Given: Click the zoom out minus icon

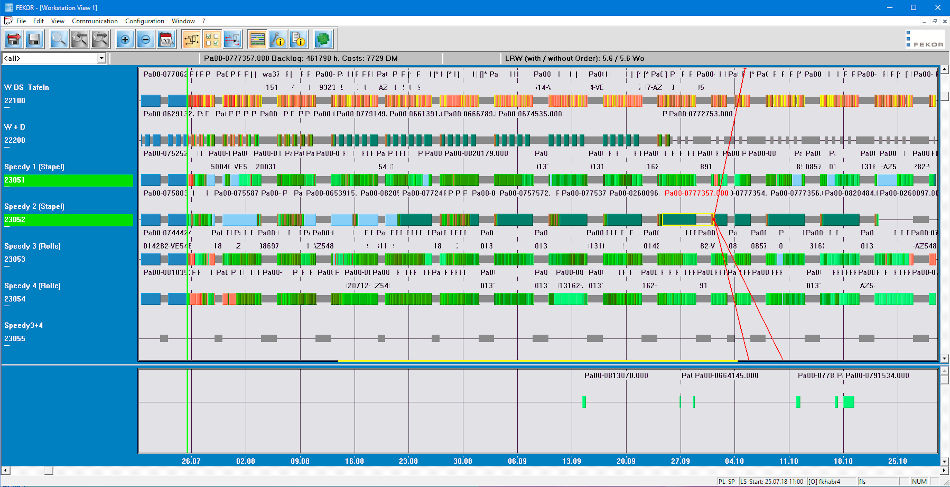Looking at the screenshot, I should click(x=145, y=39).
